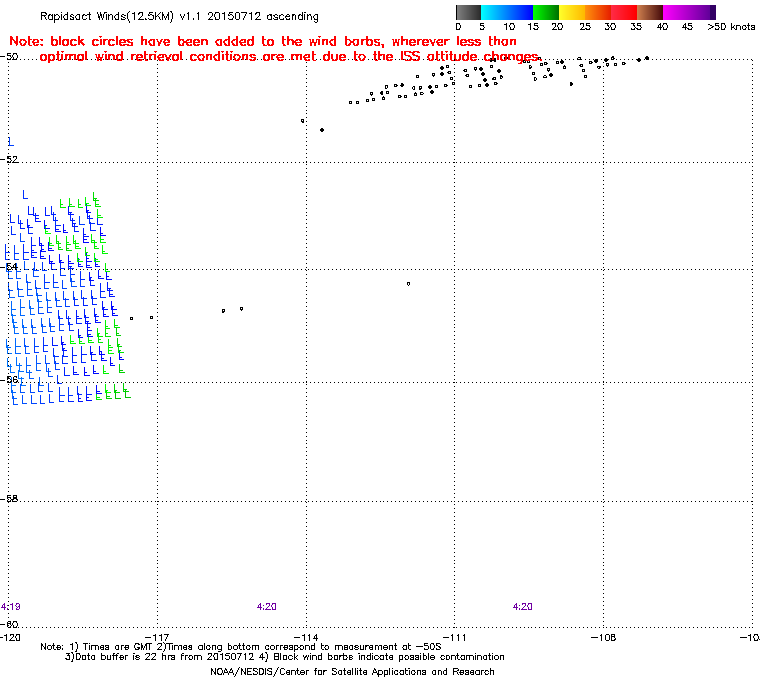The image size is (760, 688).
Task: Click the 'Data buffer is 22 hrs' footer line
Action: (x=285, y=657)
